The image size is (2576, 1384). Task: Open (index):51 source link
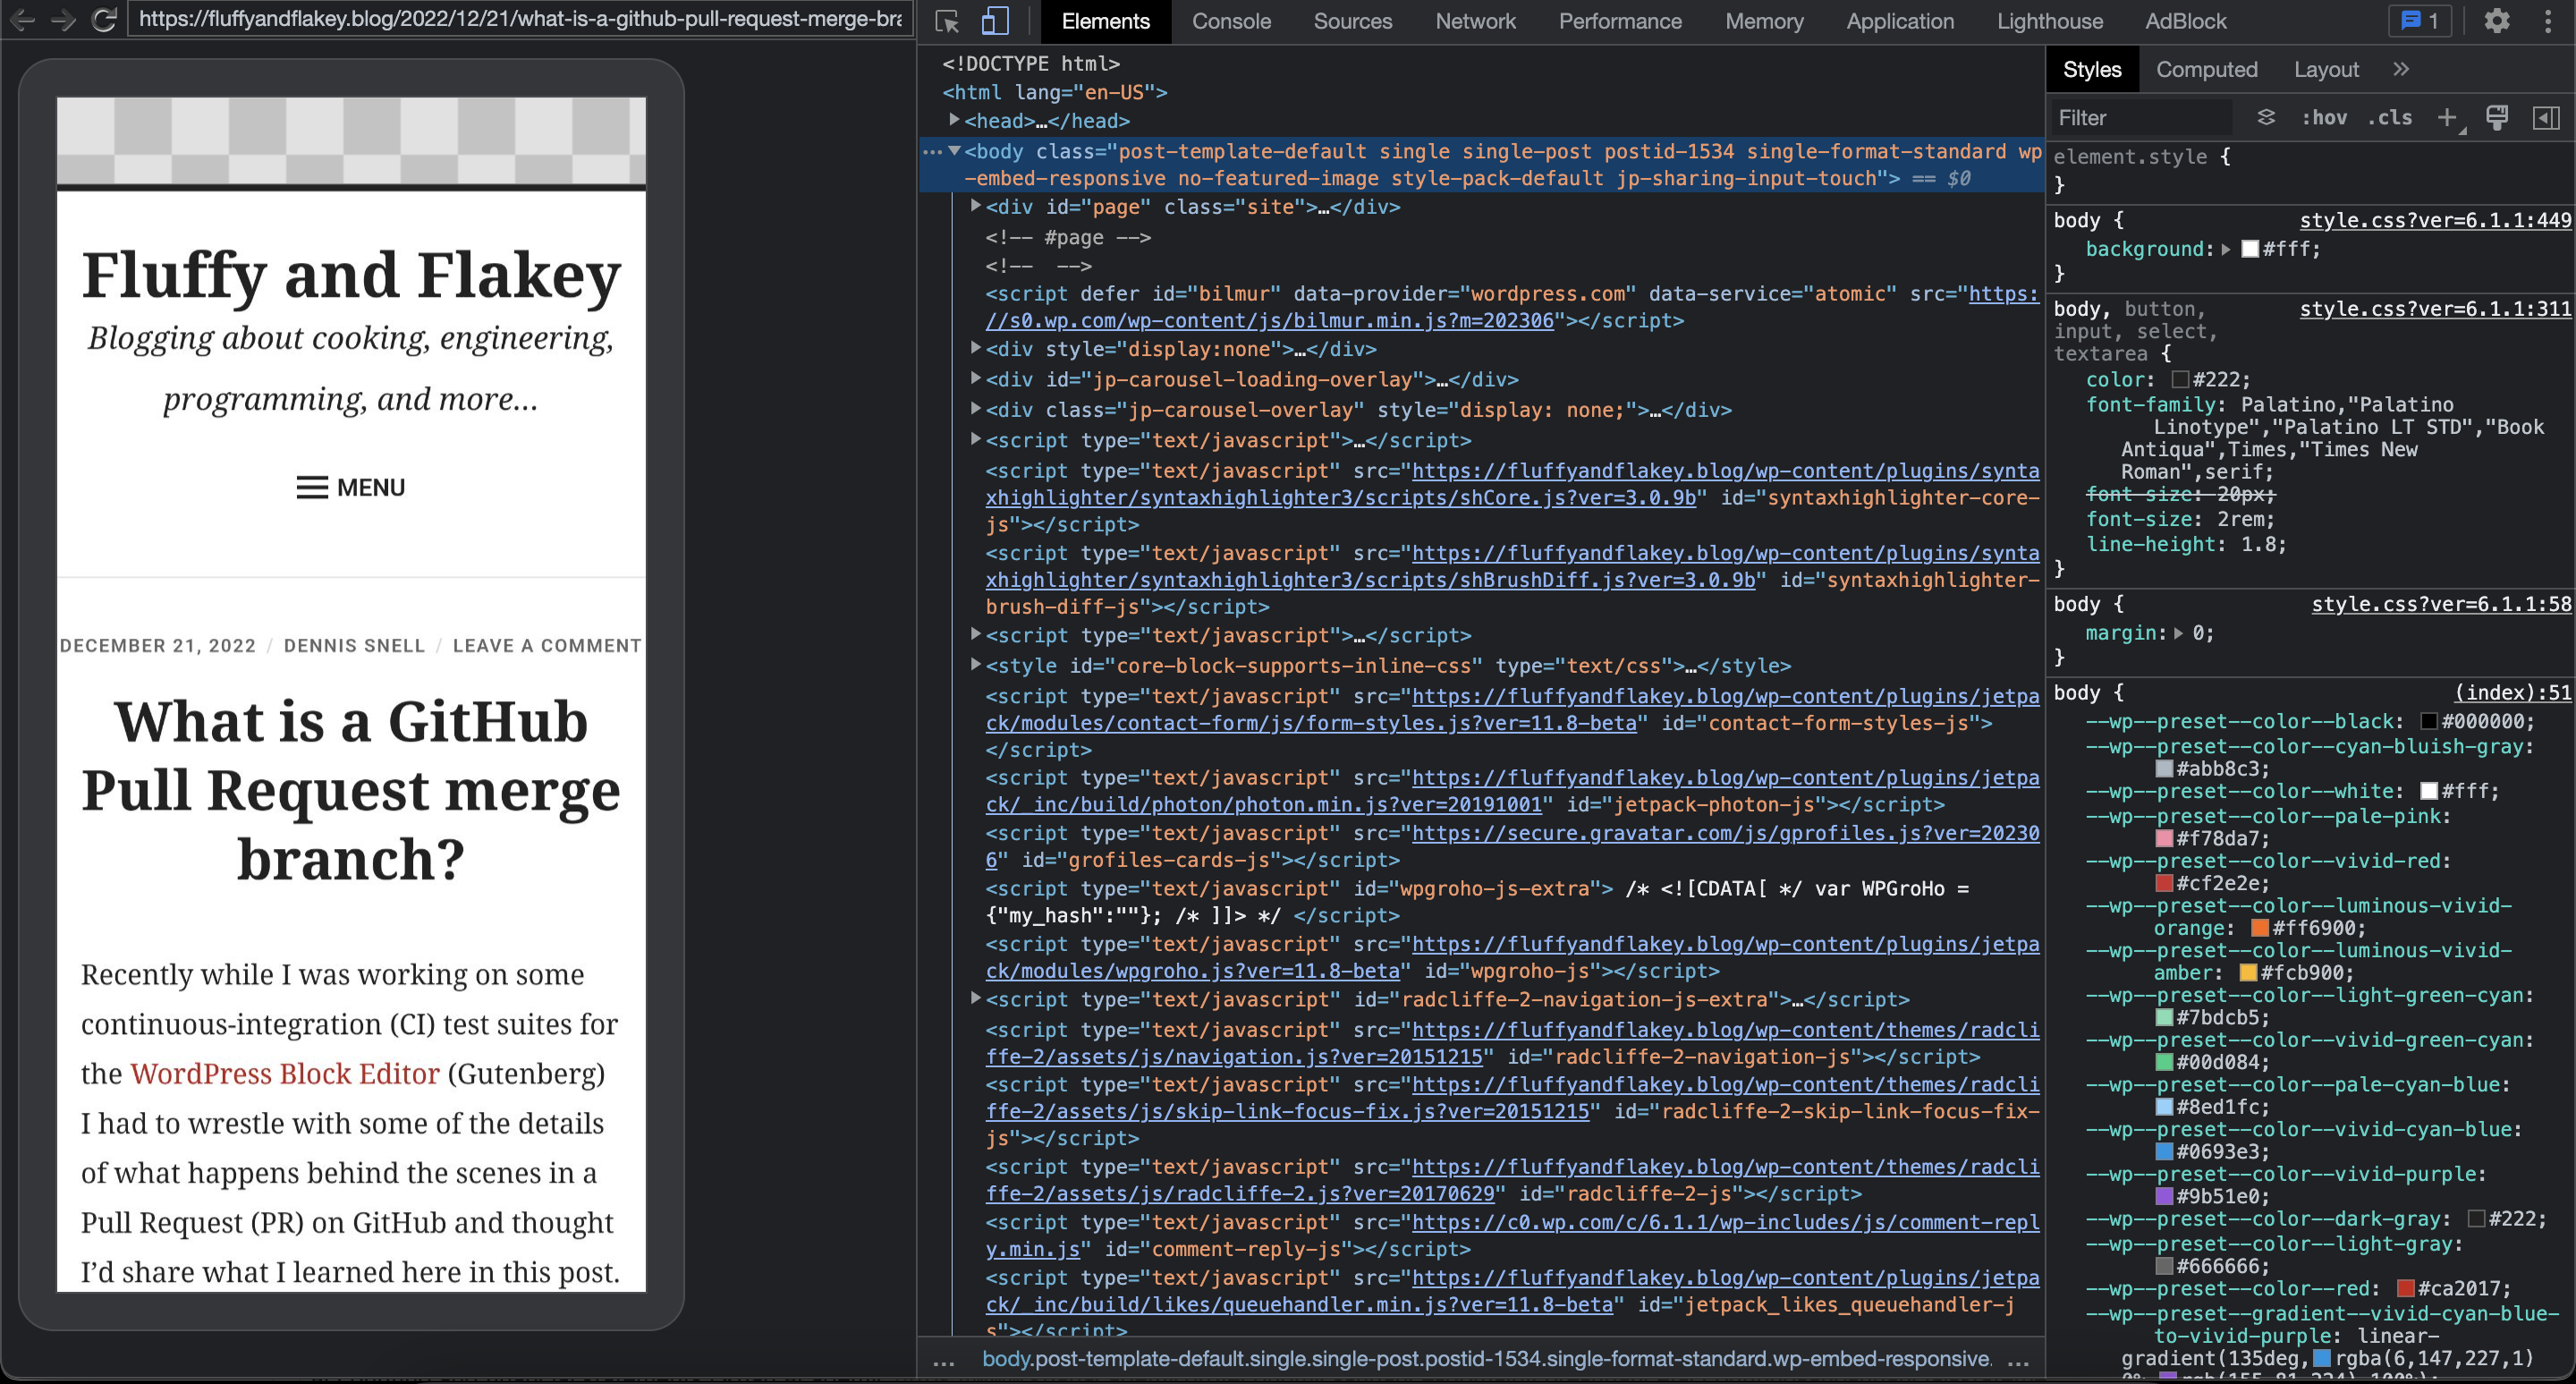pyautogui.click(x=2512, y=692)
